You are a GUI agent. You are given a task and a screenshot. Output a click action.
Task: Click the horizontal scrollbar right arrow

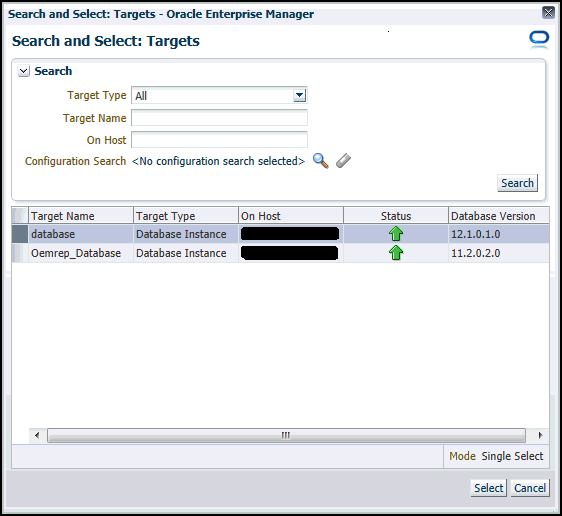pyautogui.click(x=540, y=435)
